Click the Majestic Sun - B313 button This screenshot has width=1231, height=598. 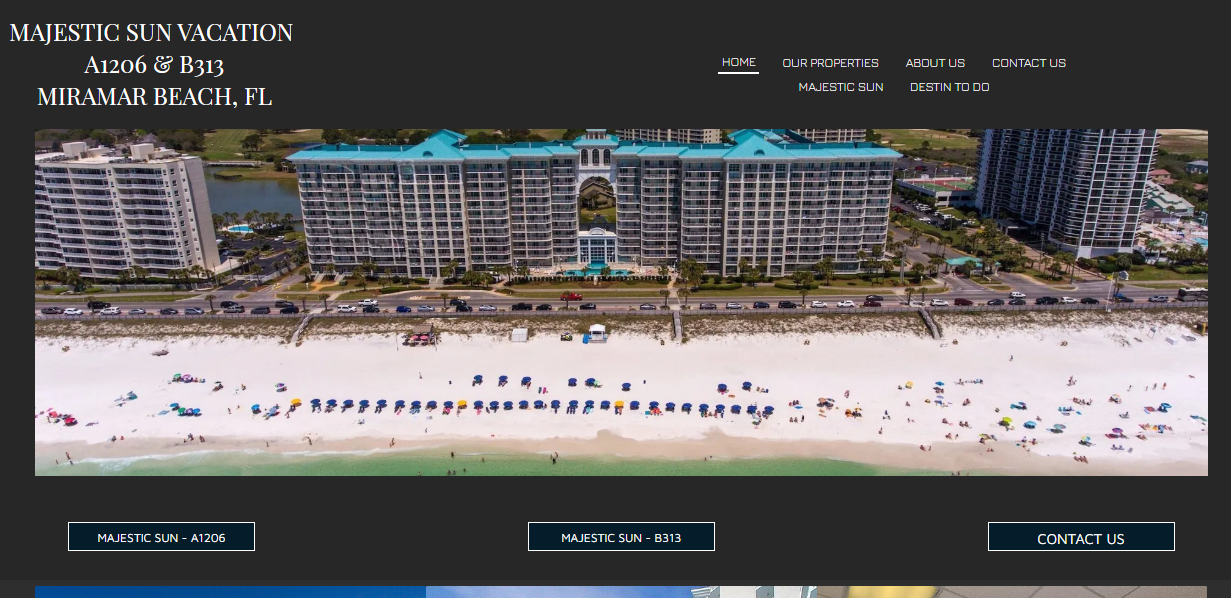click(621, 537)
